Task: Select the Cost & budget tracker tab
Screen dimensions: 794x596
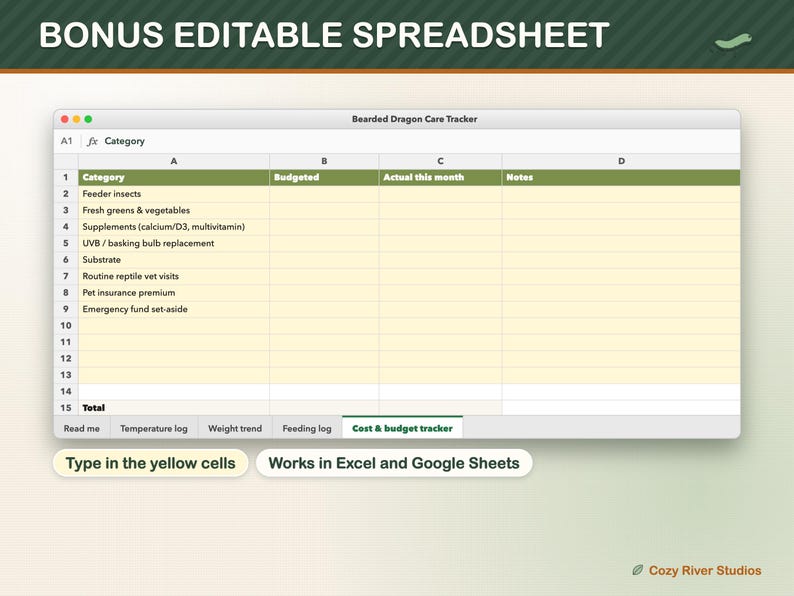Action: 403,428
